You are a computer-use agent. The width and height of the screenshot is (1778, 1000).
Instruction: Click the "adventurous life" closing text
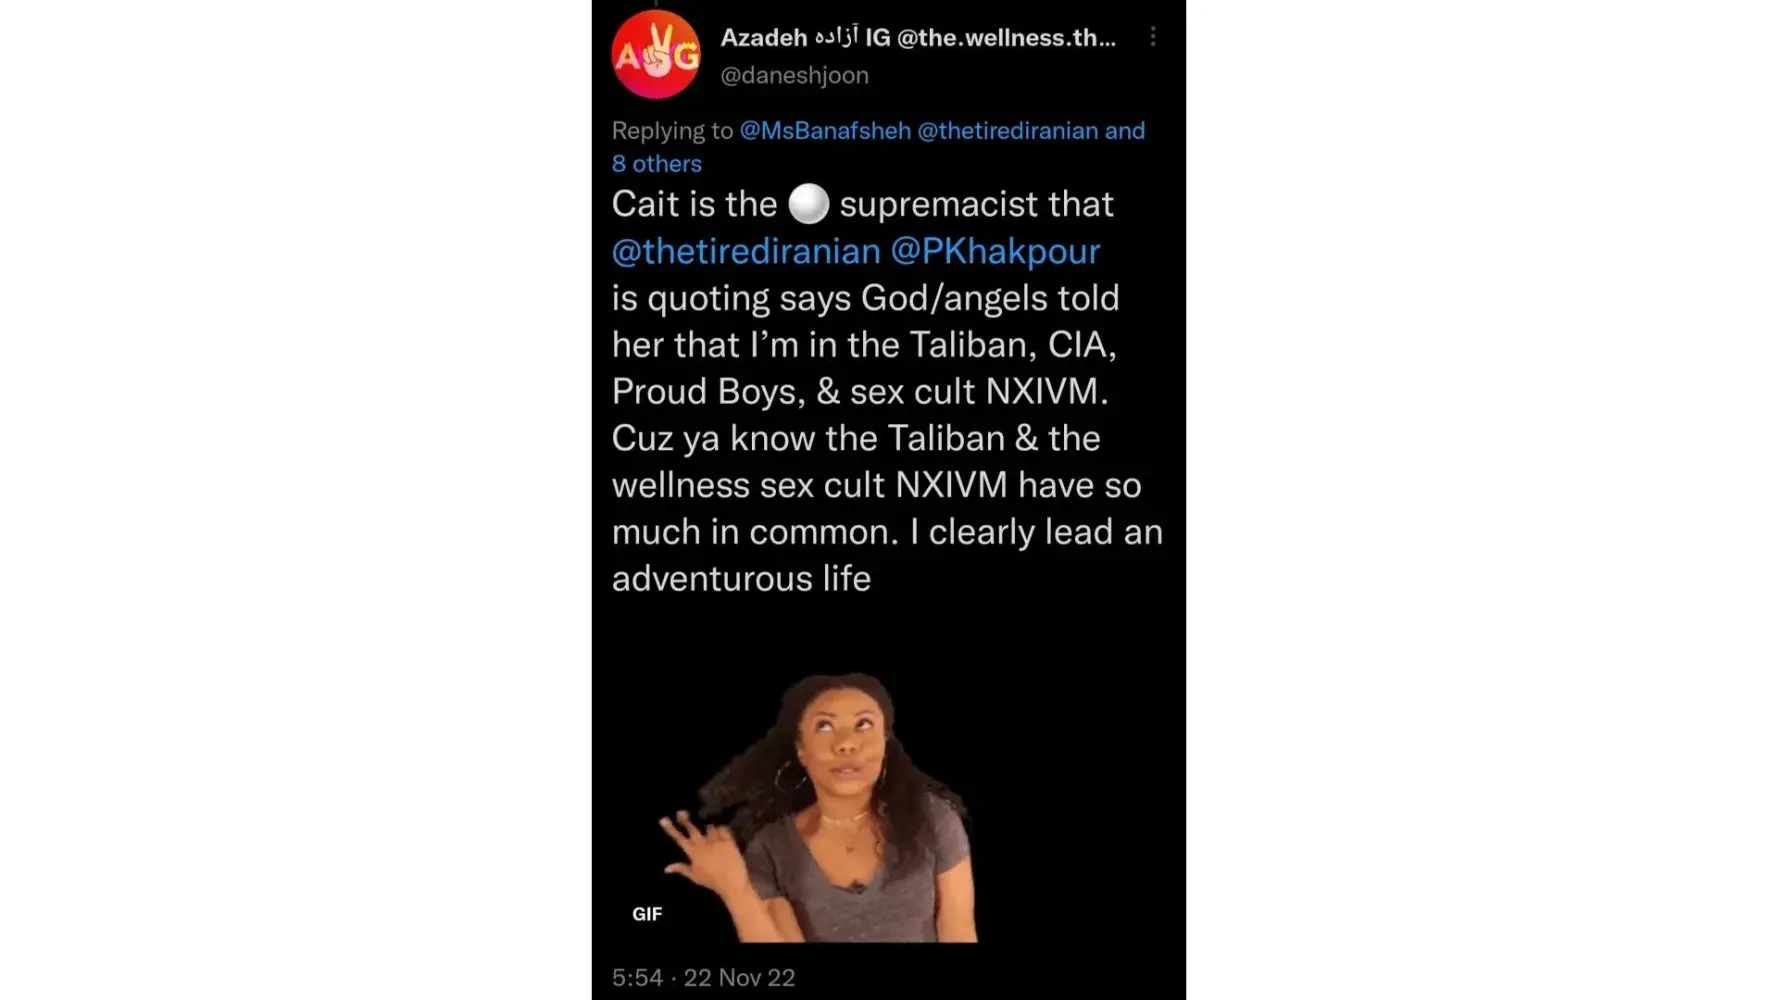[741, 579]
